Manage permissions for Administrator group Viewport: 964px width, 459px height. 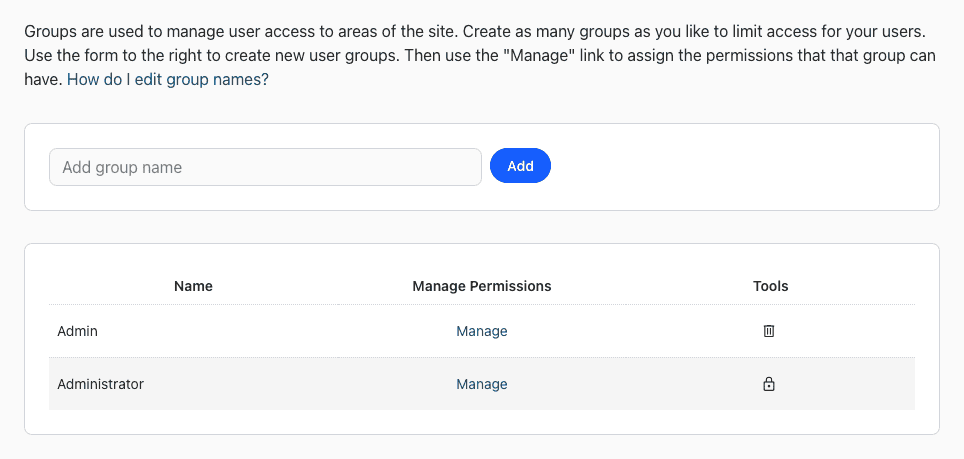click(482, 384)
